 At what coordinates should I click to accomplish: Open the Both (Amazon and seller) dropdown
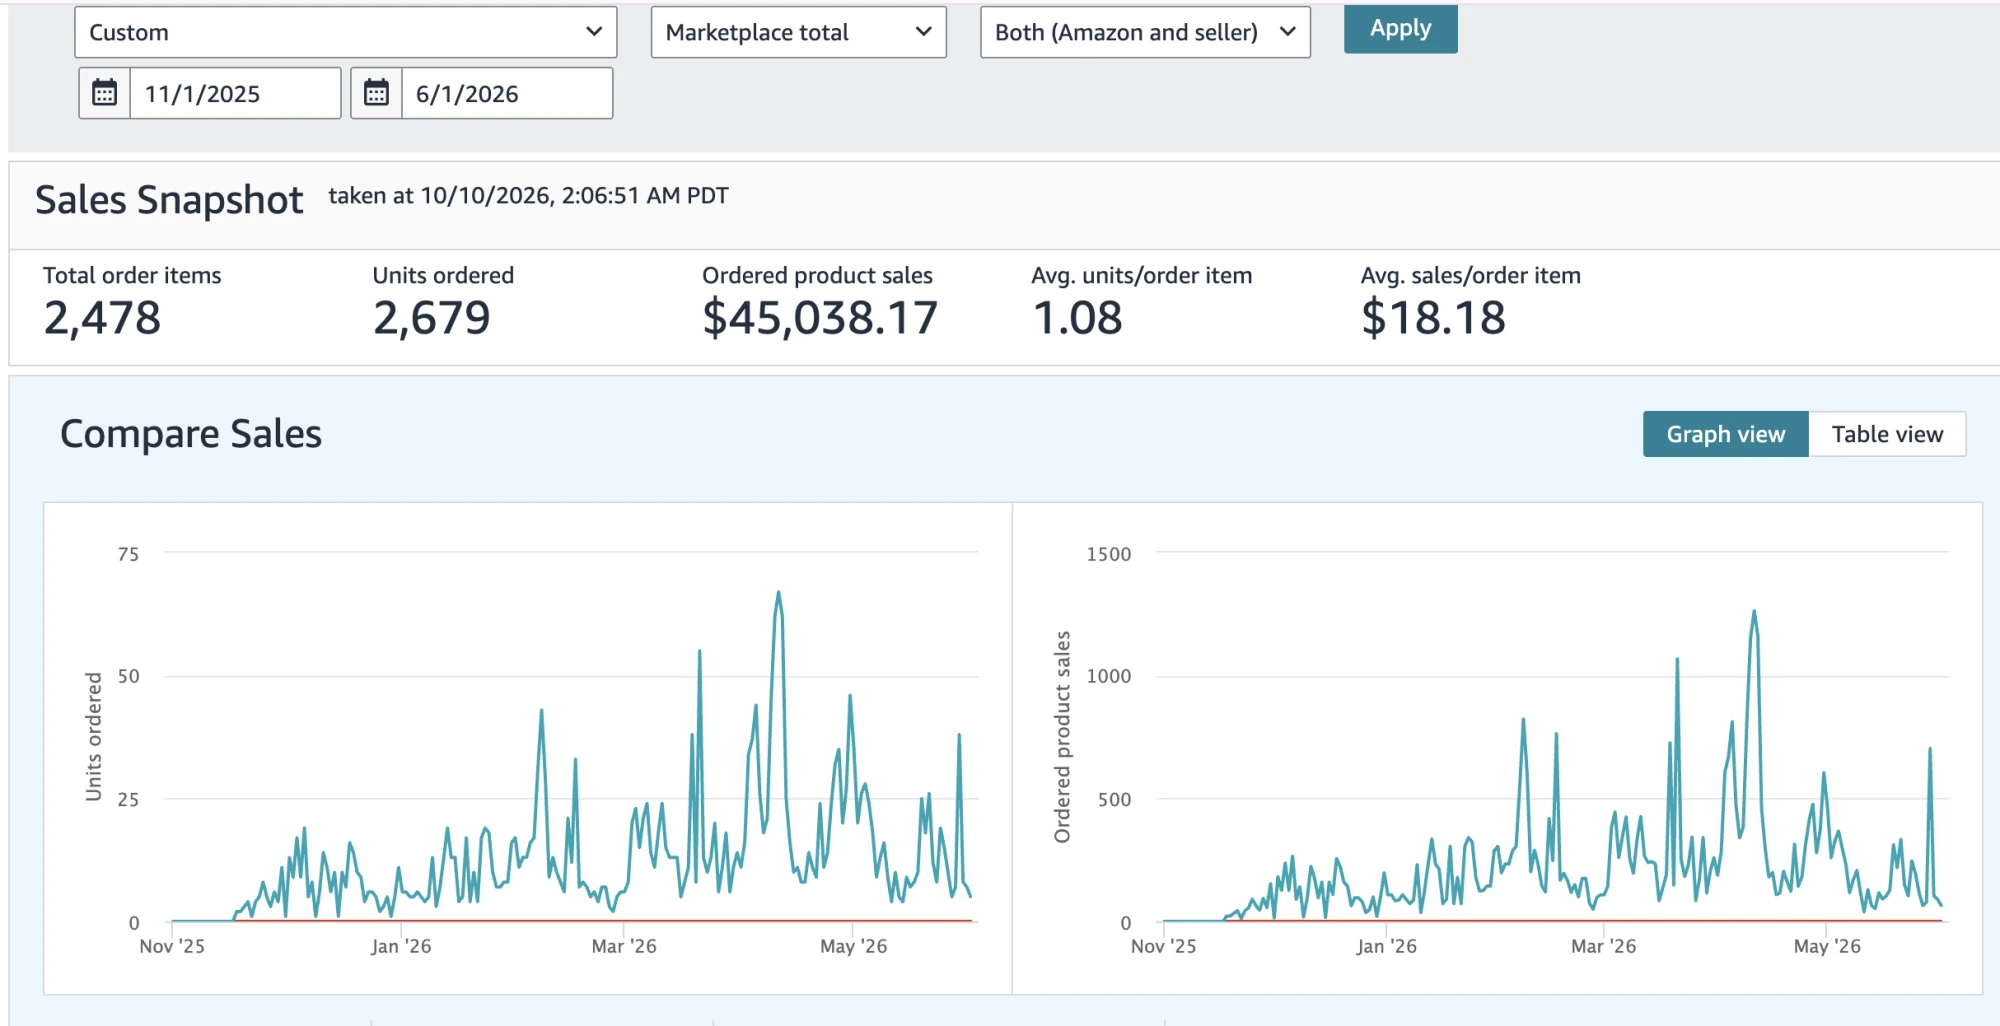coord(1145,32)
